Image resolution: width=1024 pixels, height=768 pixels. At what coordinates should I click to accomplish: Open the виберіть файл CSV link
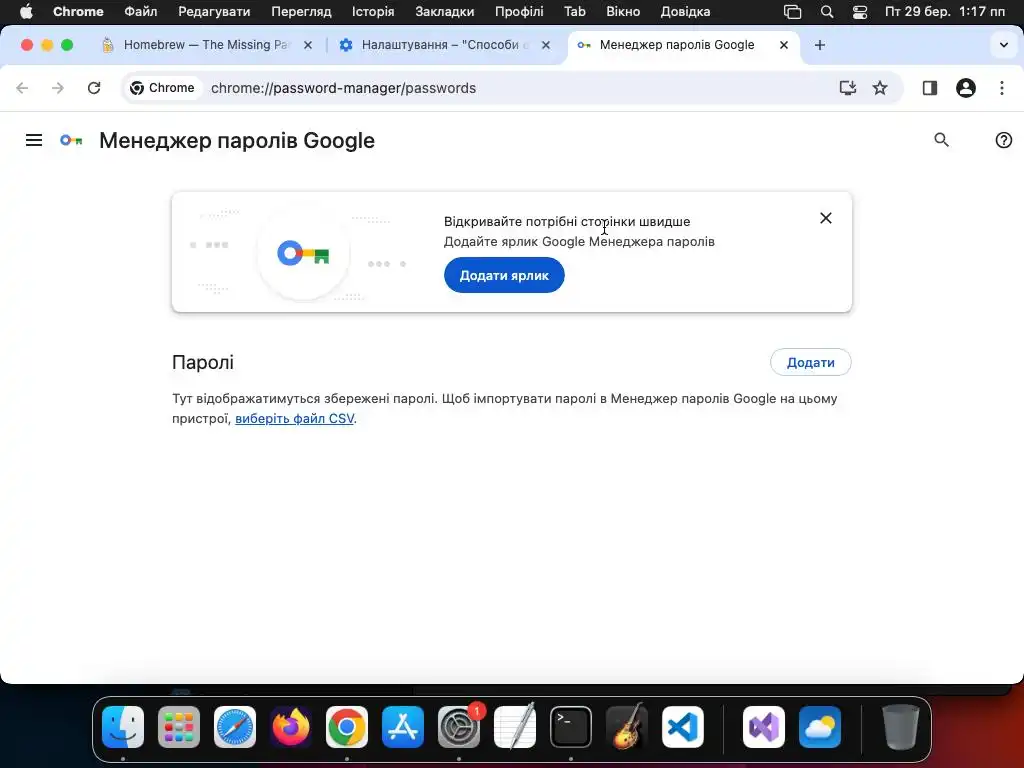click(295, 419)
